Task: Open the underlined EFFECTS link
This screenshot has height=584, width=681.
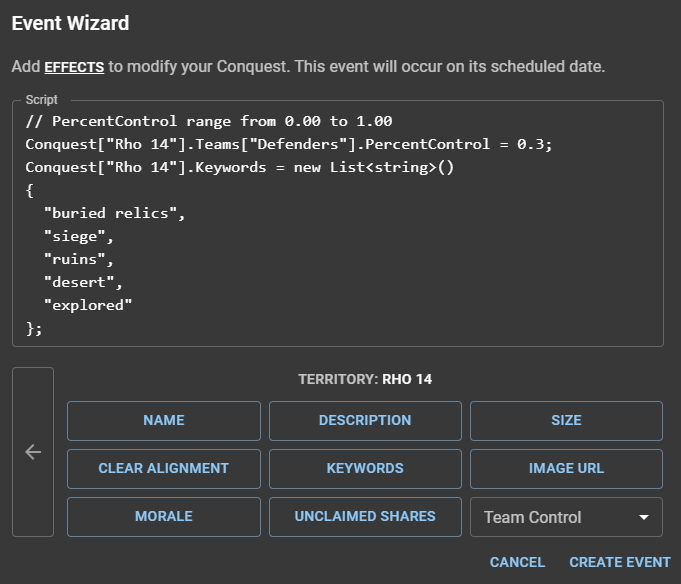Action: pyautogui.click(x=74, y=67)
